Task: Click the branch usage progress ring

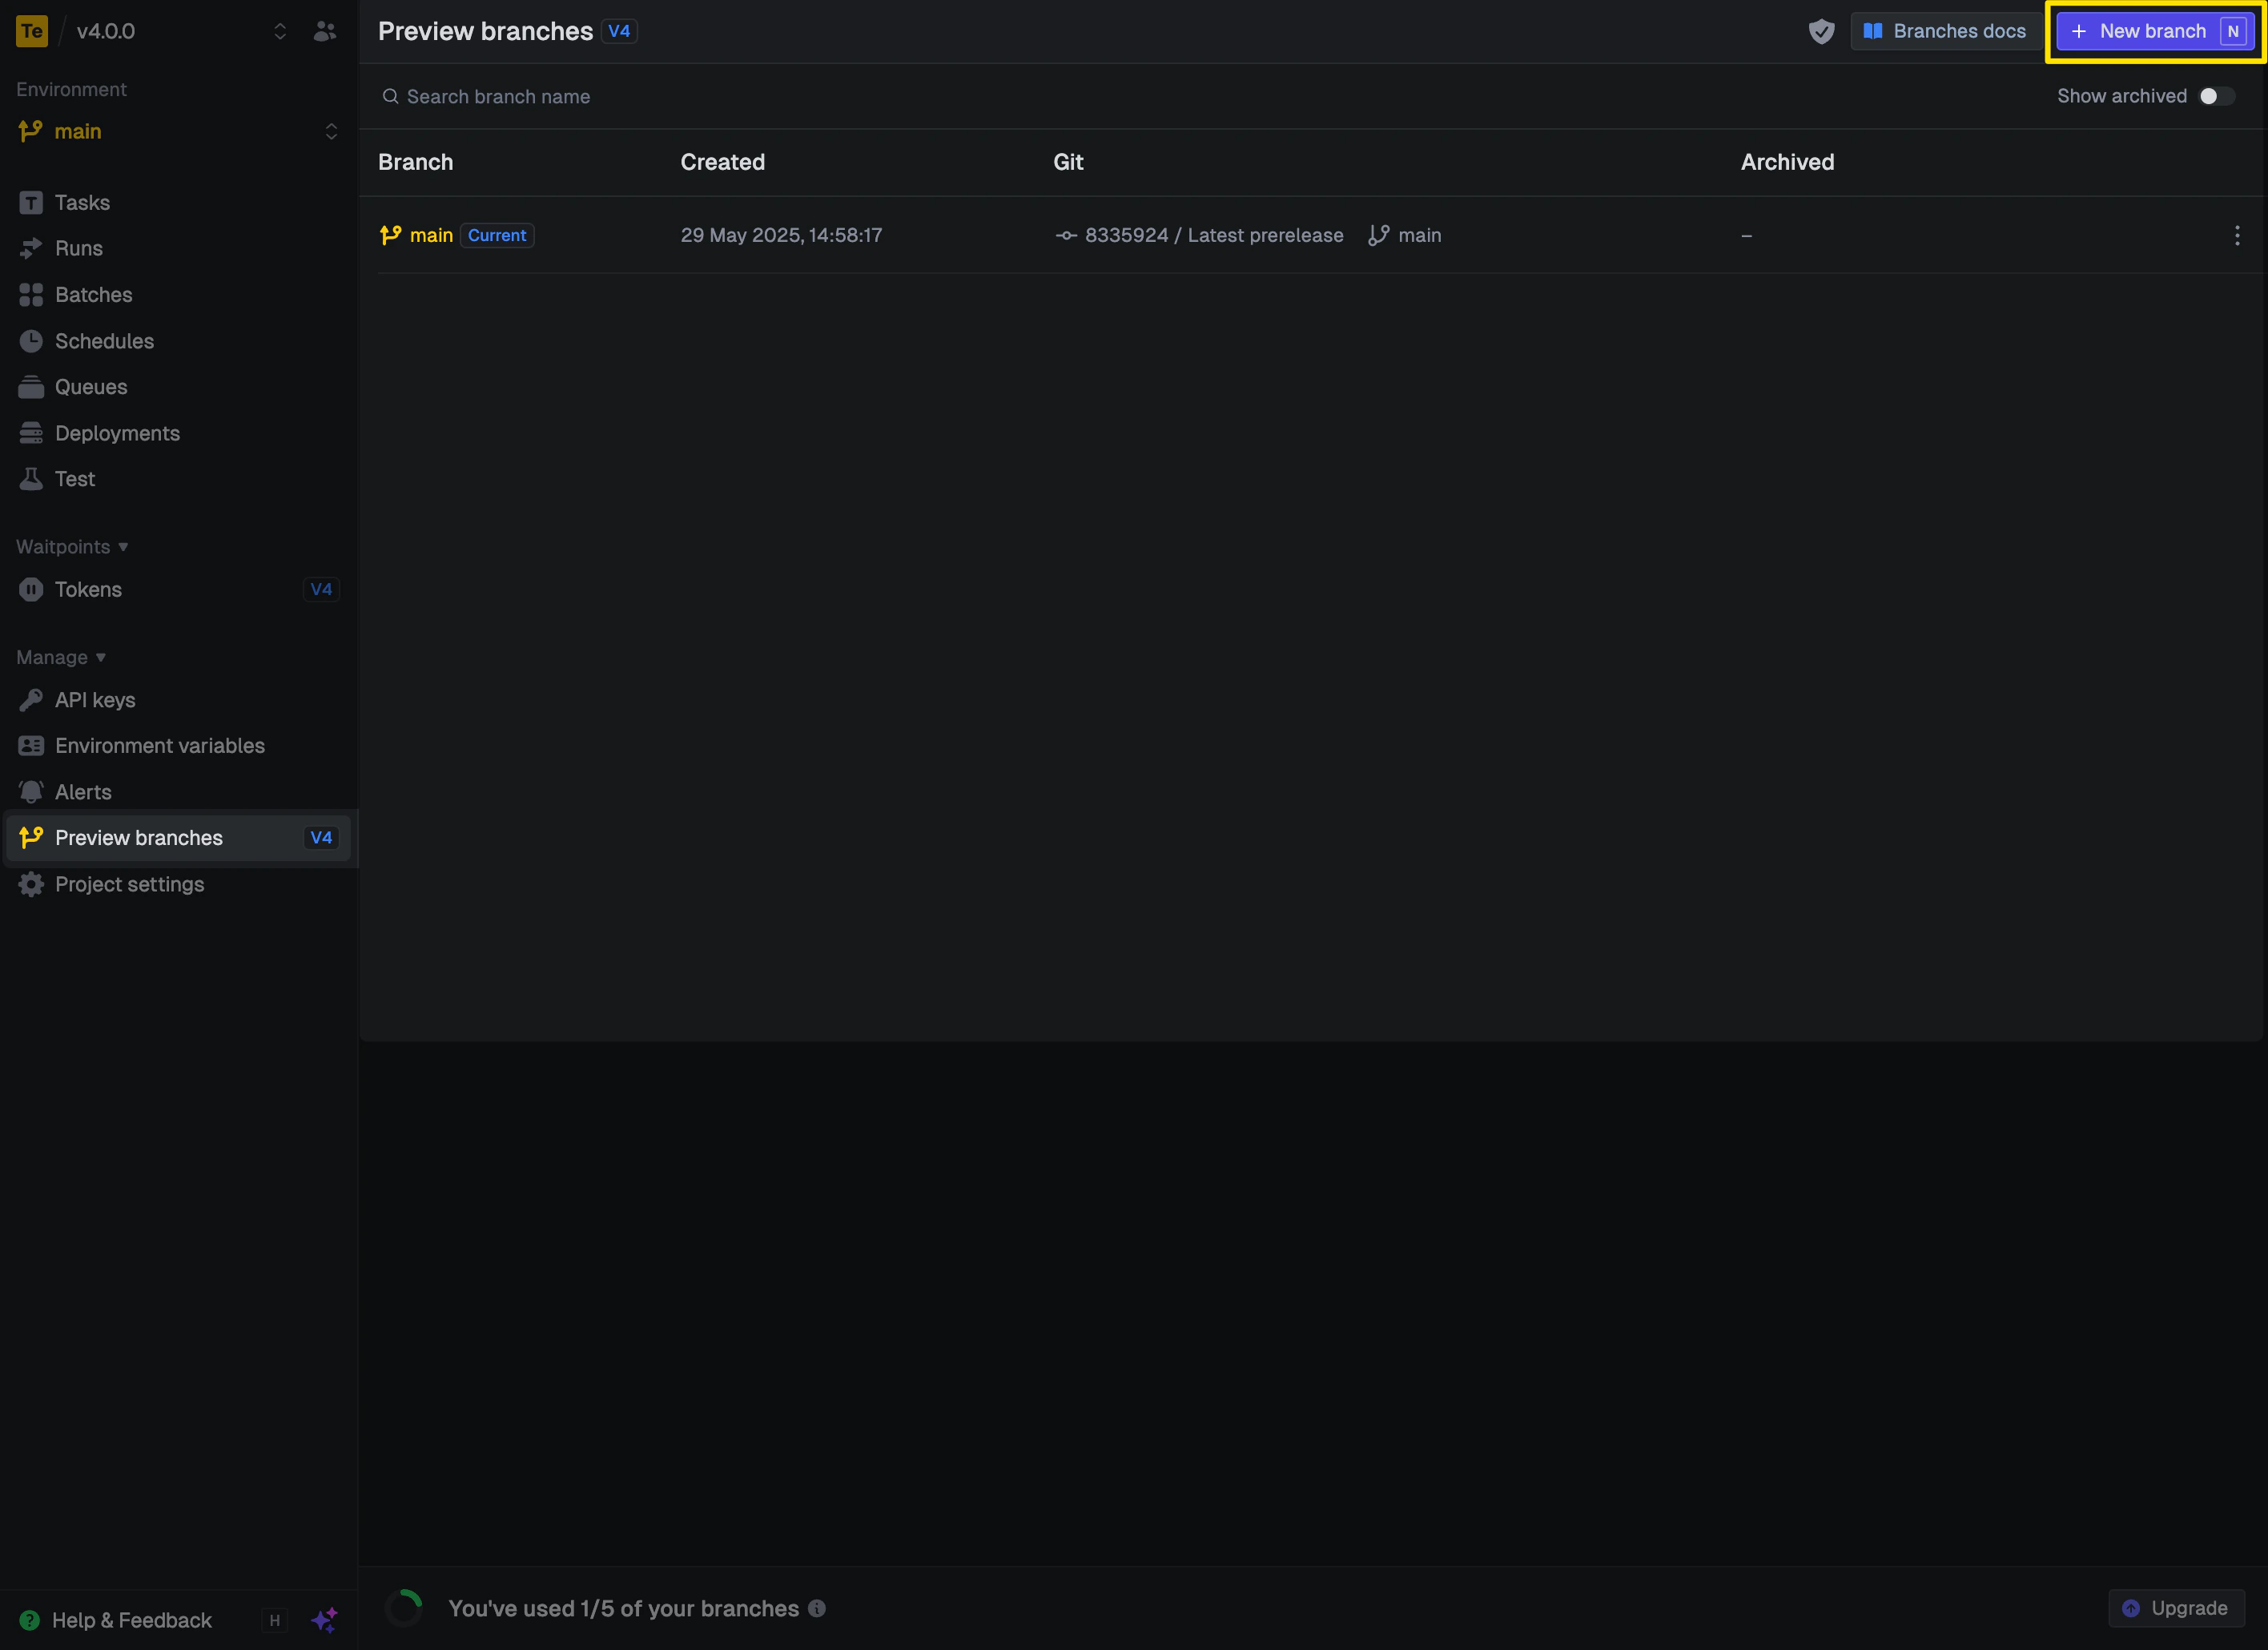Action: (x=405, y=1607)
